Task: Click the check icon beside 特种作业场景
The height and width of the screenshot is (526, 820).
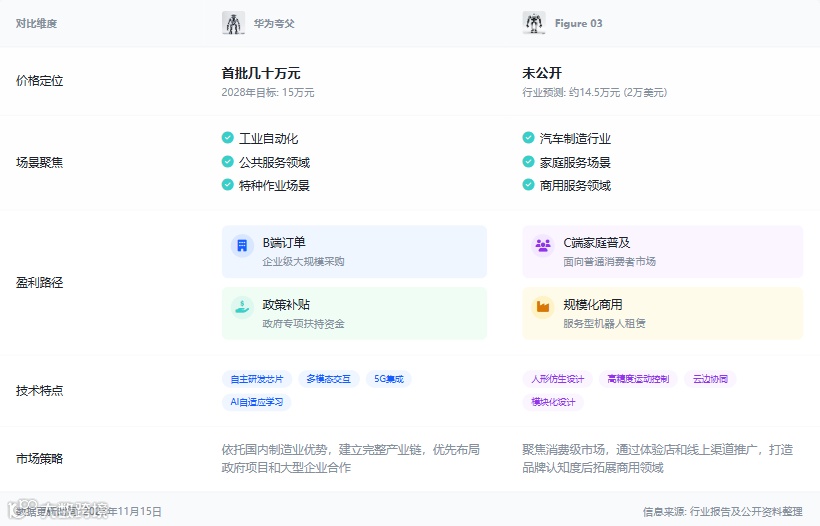Action: tap(227, 185)
